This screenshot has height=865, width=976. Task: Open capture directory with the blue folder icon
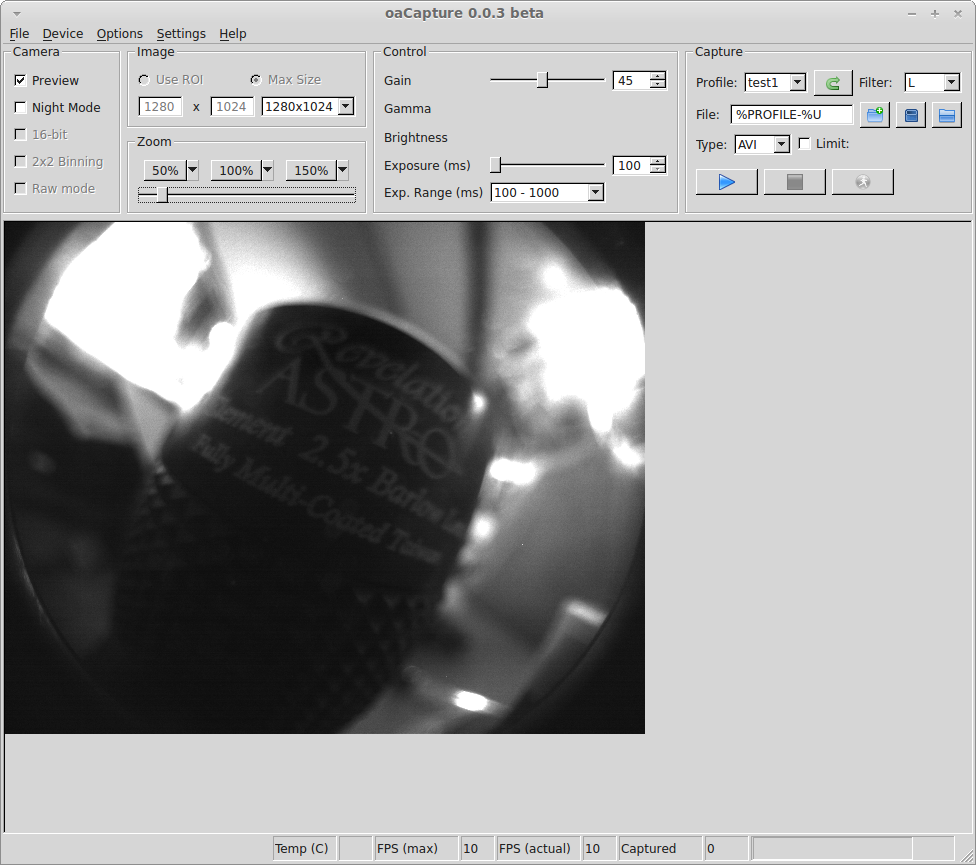pos(947,115)
